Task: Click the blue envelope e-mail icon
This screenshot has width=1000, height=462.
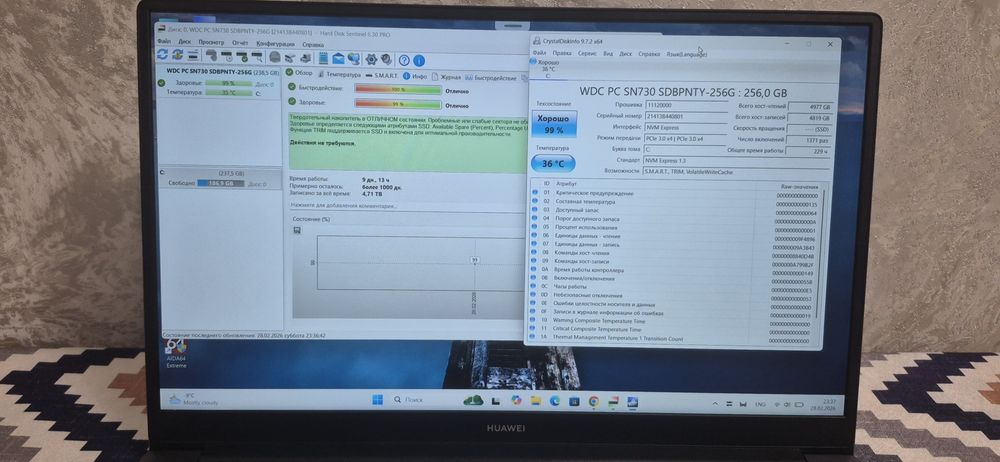Action: click(339, 59)
